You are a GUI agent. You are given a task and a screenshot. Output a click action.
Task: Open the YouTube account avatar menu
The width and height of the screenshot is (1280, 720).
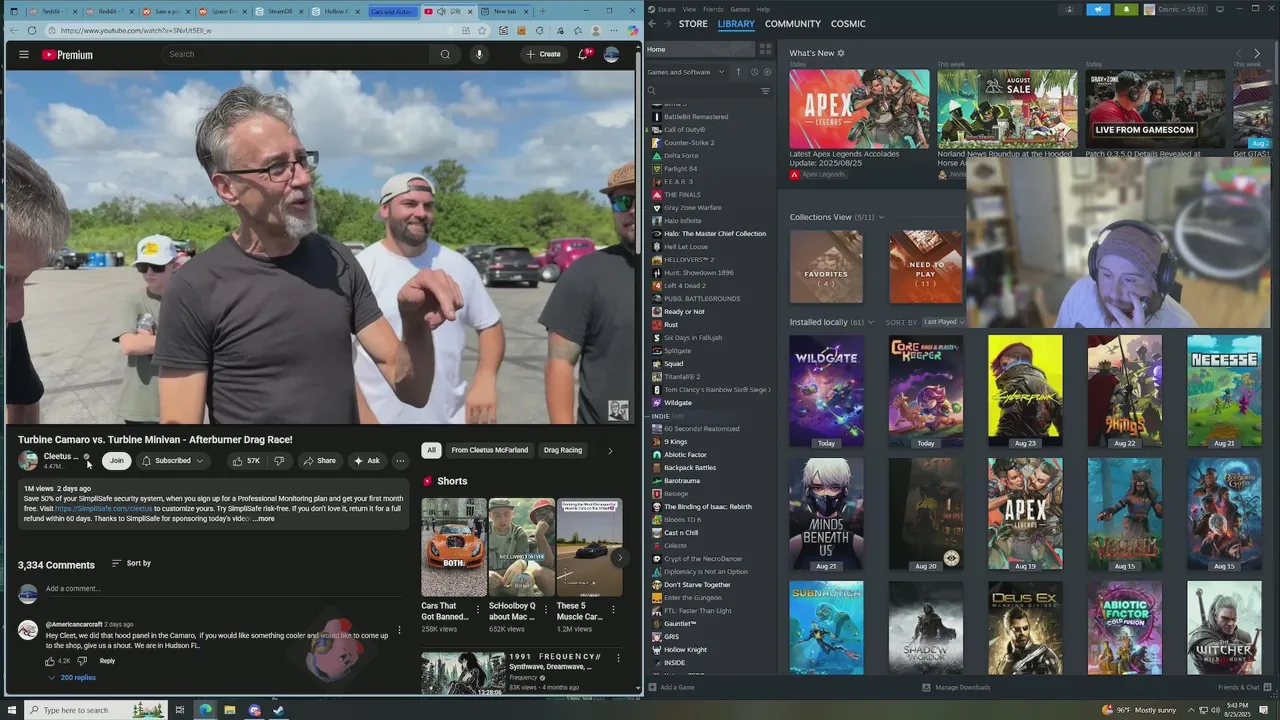pos(611,54)
